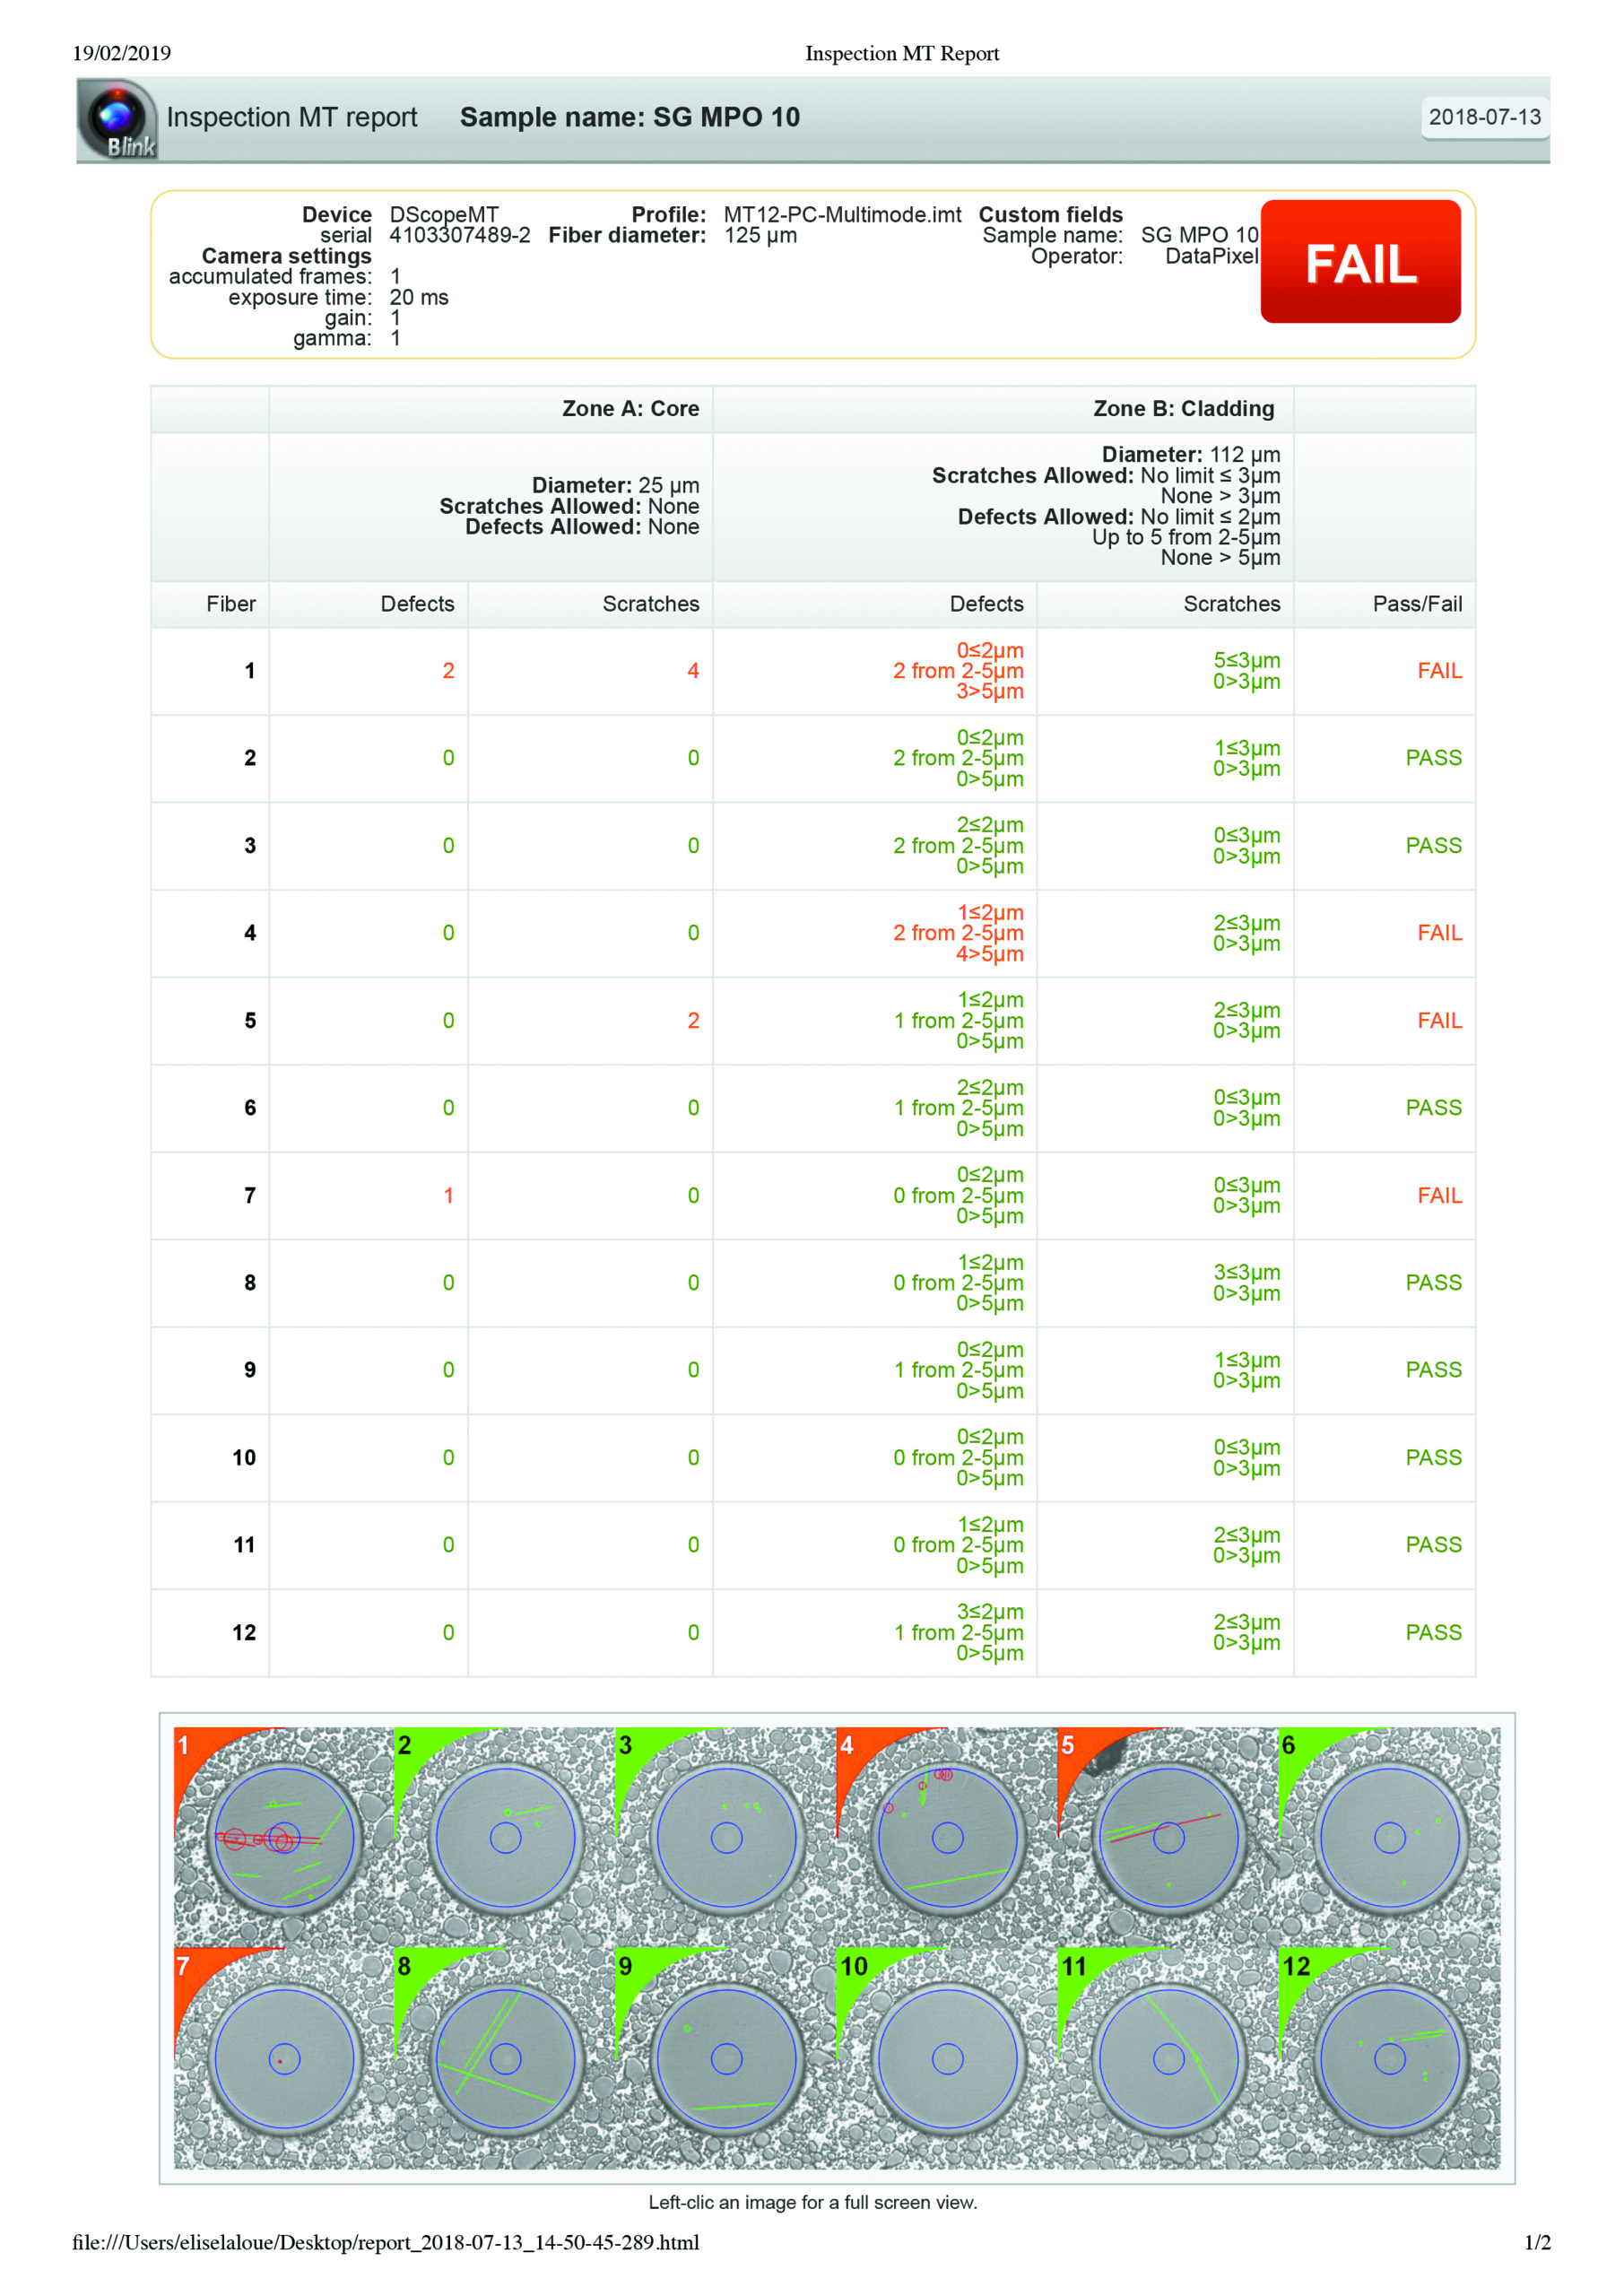Click the 2018-07-13 date badge
The image size is (1624, 2296).
1484,117
